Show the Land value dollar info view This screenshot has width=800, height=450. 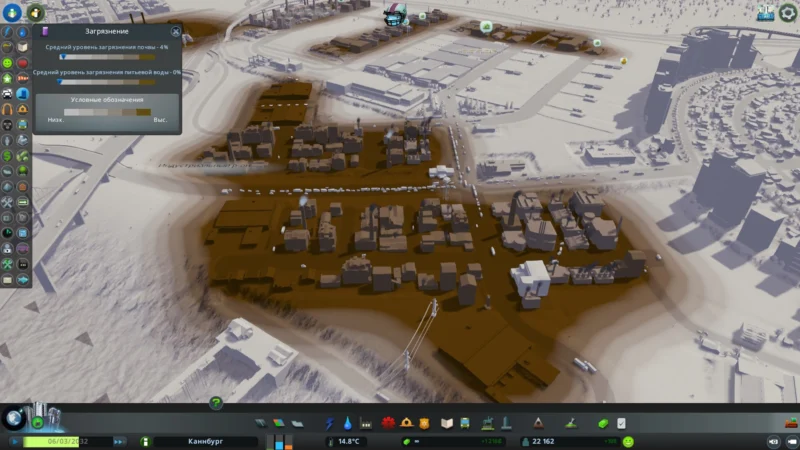point(7,156)
